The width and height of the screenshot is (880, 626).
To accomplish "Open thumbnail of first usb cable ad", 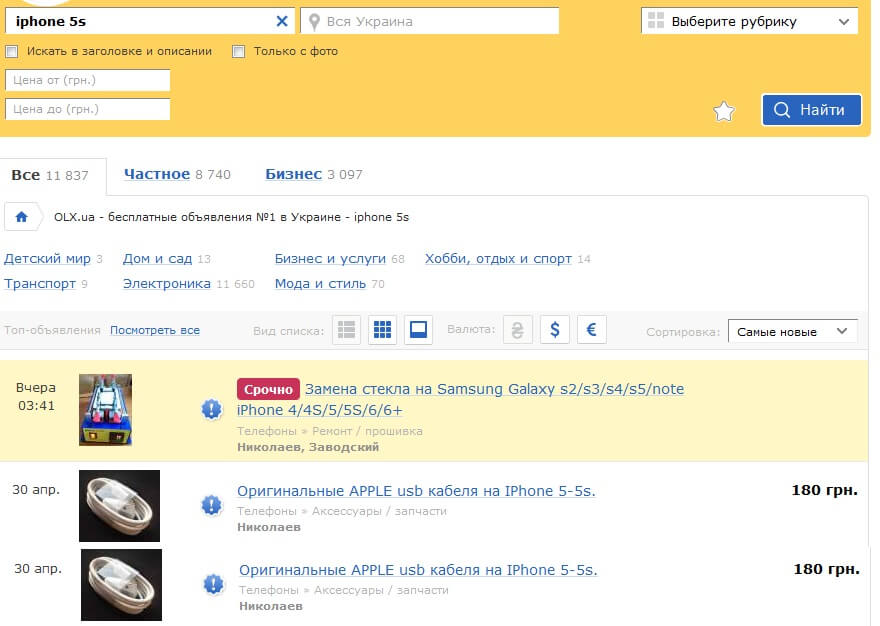I will 120,506.
